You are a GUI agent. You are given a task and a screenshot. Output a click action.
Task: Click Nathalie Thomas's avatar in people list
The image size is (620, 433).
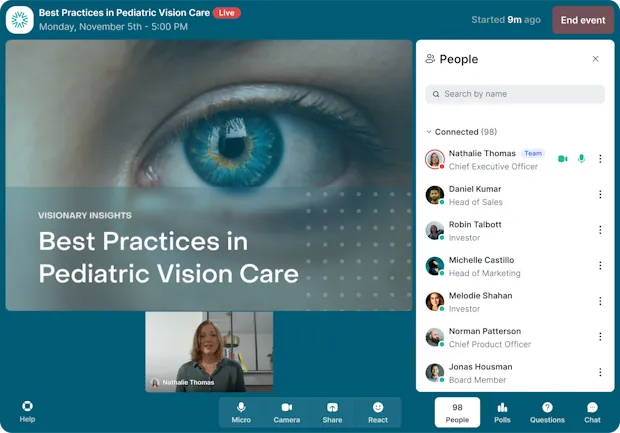point(435,159)
